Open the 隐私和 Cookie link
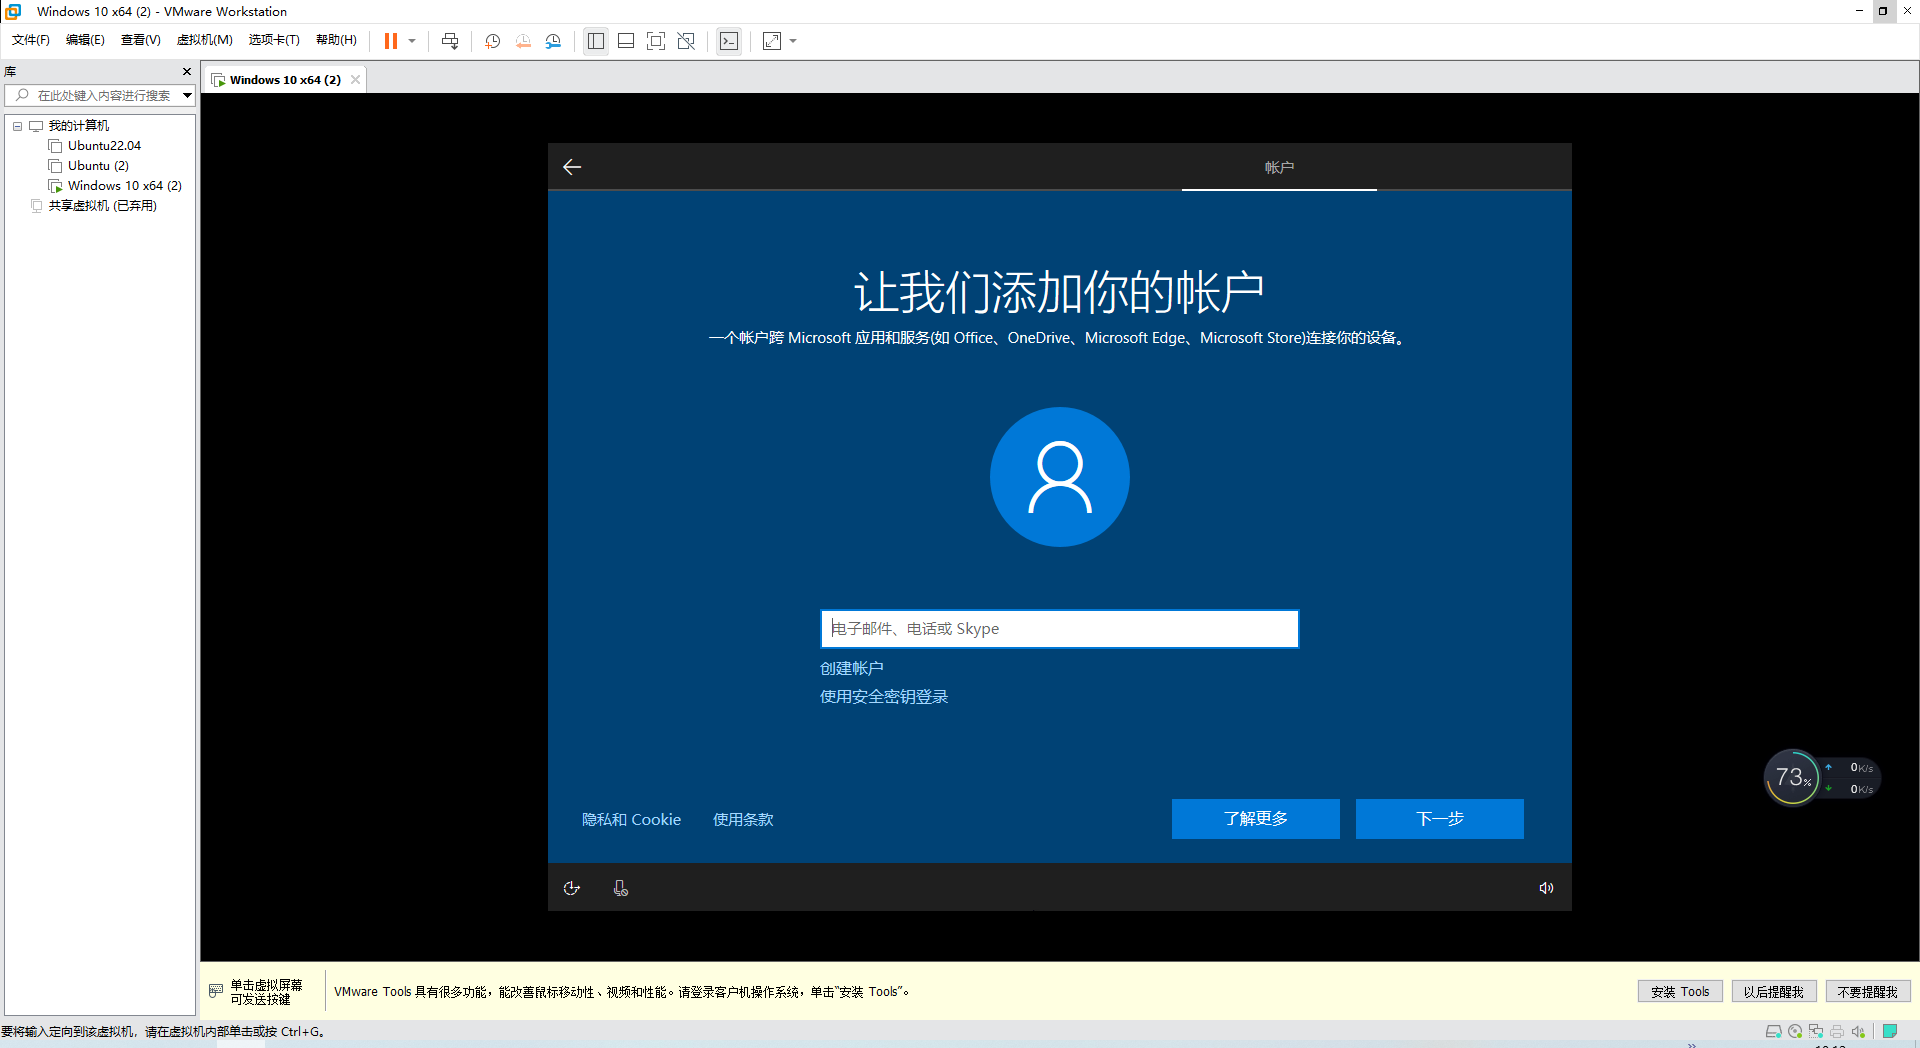 [632, 819]
